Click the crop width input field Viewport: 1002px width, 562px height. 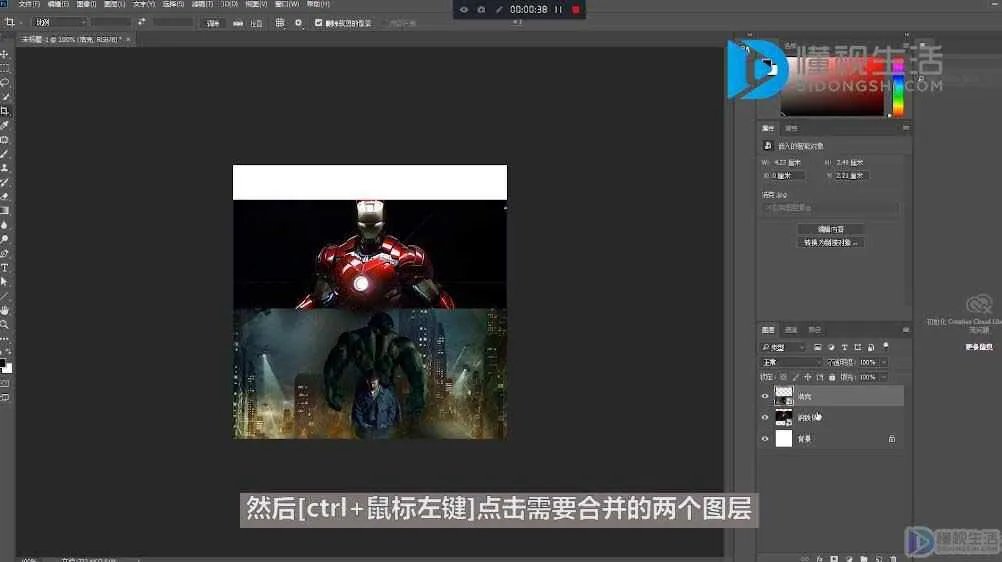click(111, 22)
